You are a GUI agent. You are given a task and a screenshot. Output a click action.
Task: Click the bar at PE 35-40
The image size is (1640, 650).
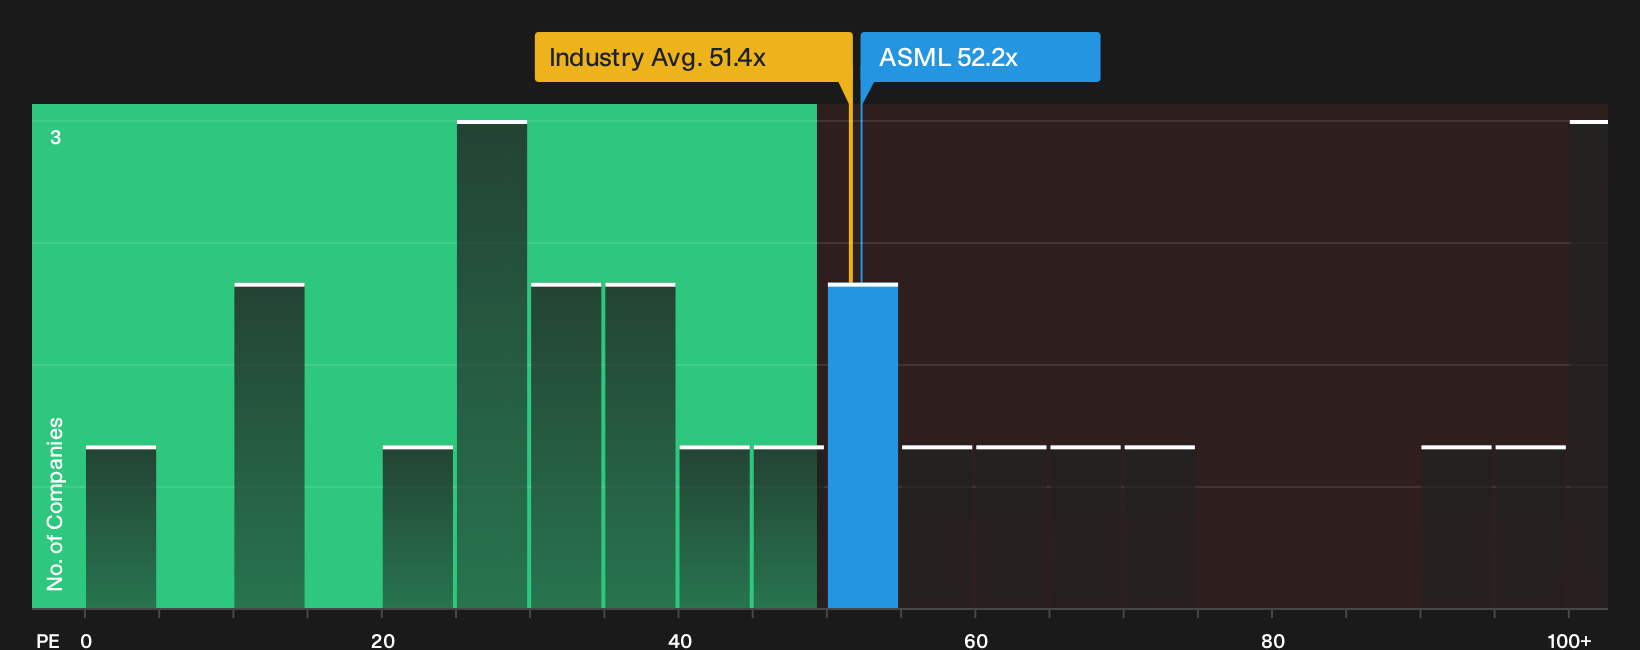[x=640, y=446]
